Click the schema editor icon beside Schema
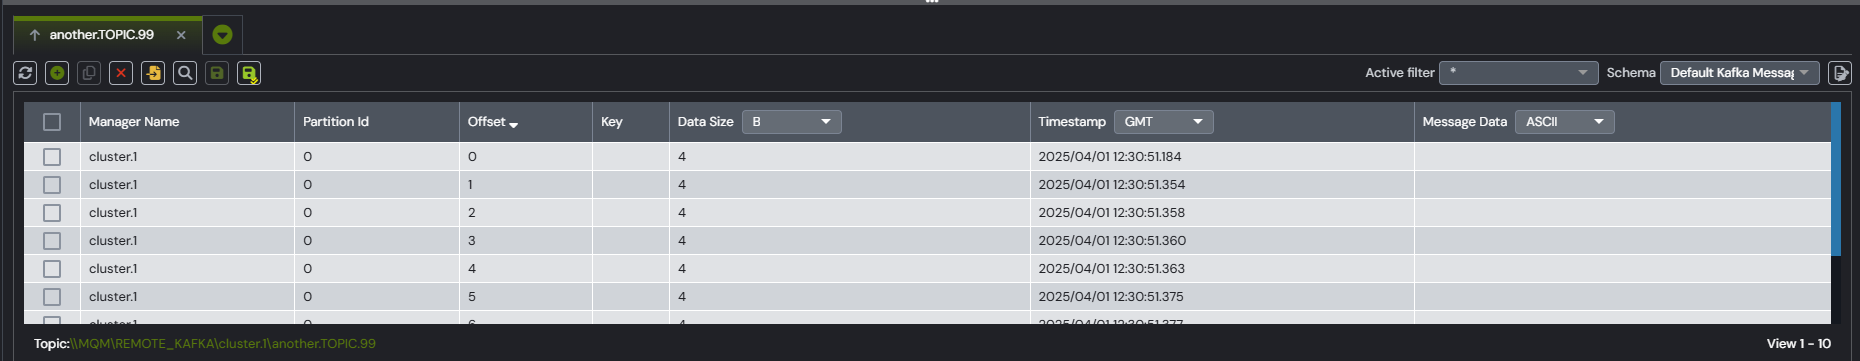1860x361 pixels. pyautogui.click(x=1839, y=73)
